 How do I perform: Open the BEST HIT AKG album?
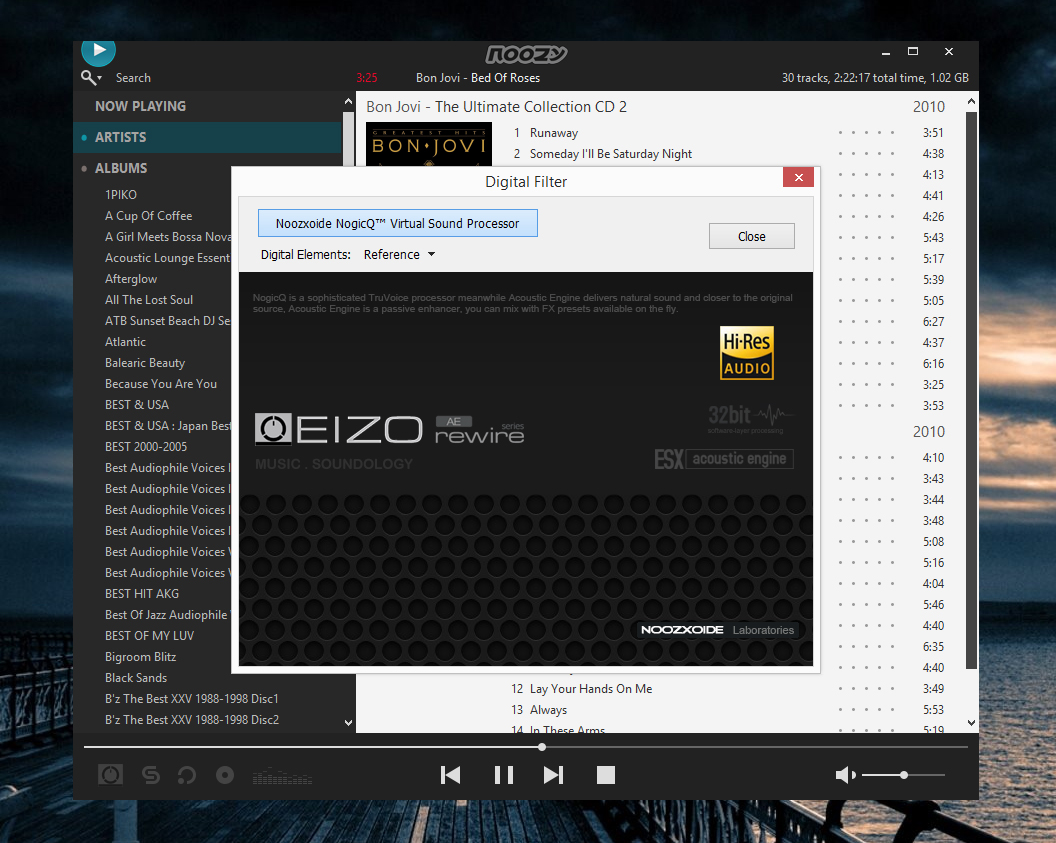(x=142, y=594)
